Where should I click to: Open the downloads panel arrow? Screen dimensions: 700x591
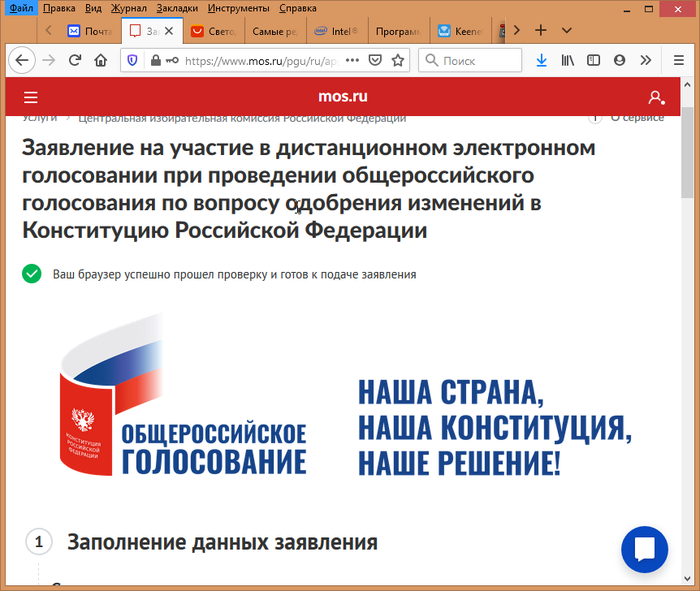[x=541, y=61]
